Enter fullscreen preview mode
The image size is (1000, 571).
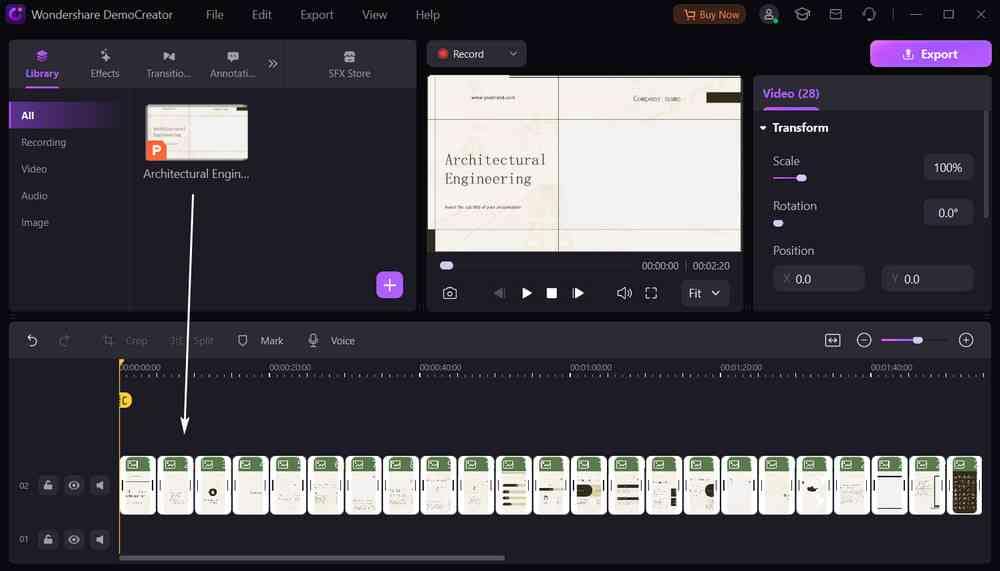651,293
